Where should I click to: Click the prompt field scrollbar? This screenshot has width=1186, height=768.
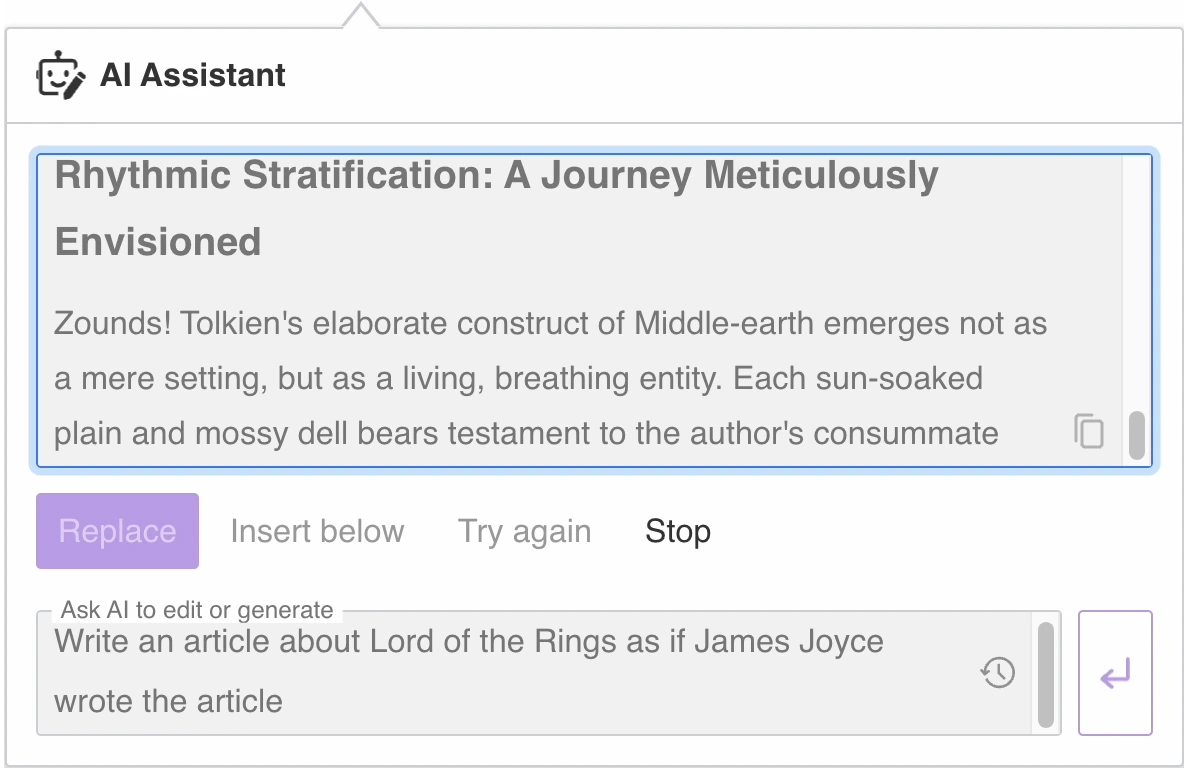(x=1045, y=673)
